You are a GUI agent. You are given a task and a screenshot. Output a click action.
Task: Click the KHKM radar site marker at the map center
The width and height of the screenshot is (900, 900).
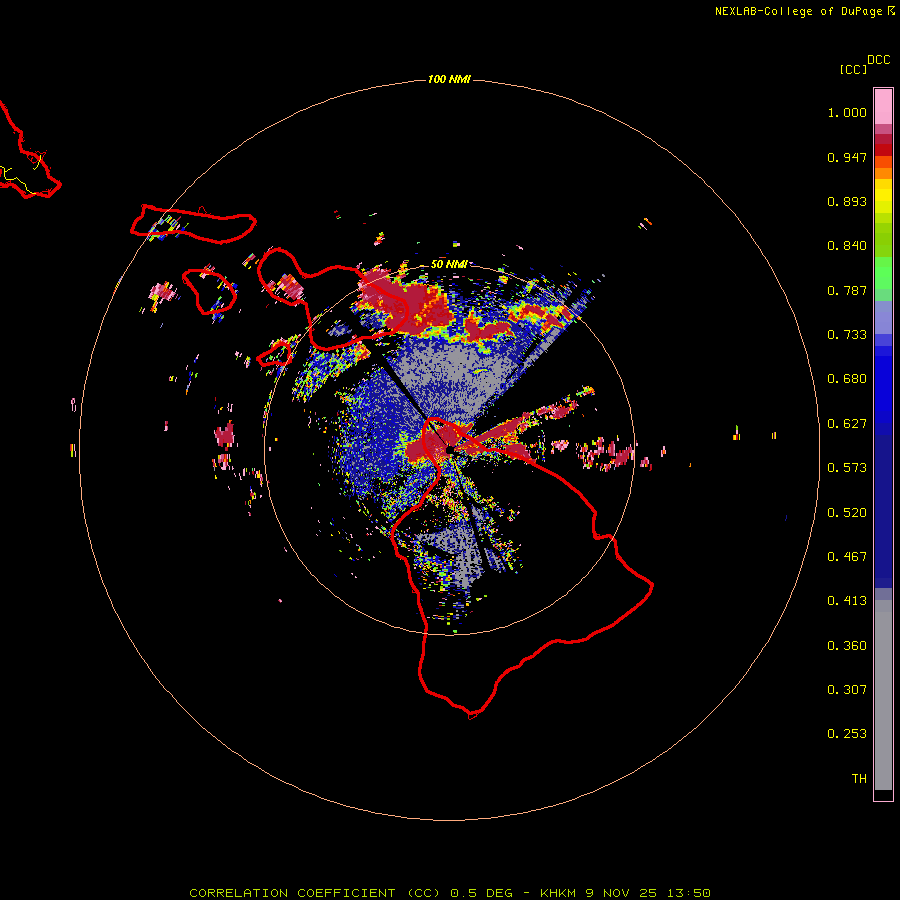point(450,451)
